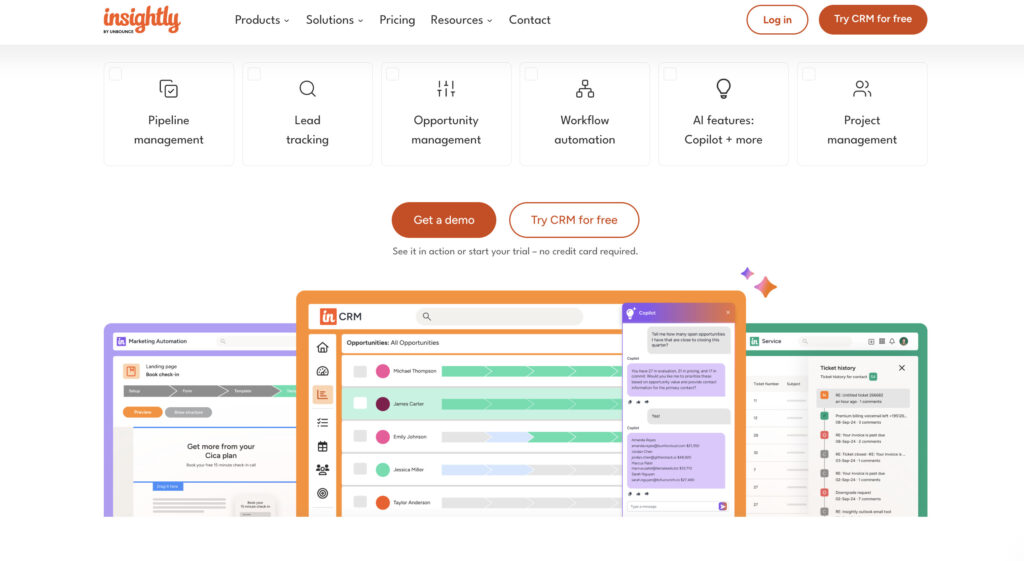Click the user avatar in Service window
The width and height of the screenshot is (1024, 561).
pyautogui.click(x=904, y=341)
